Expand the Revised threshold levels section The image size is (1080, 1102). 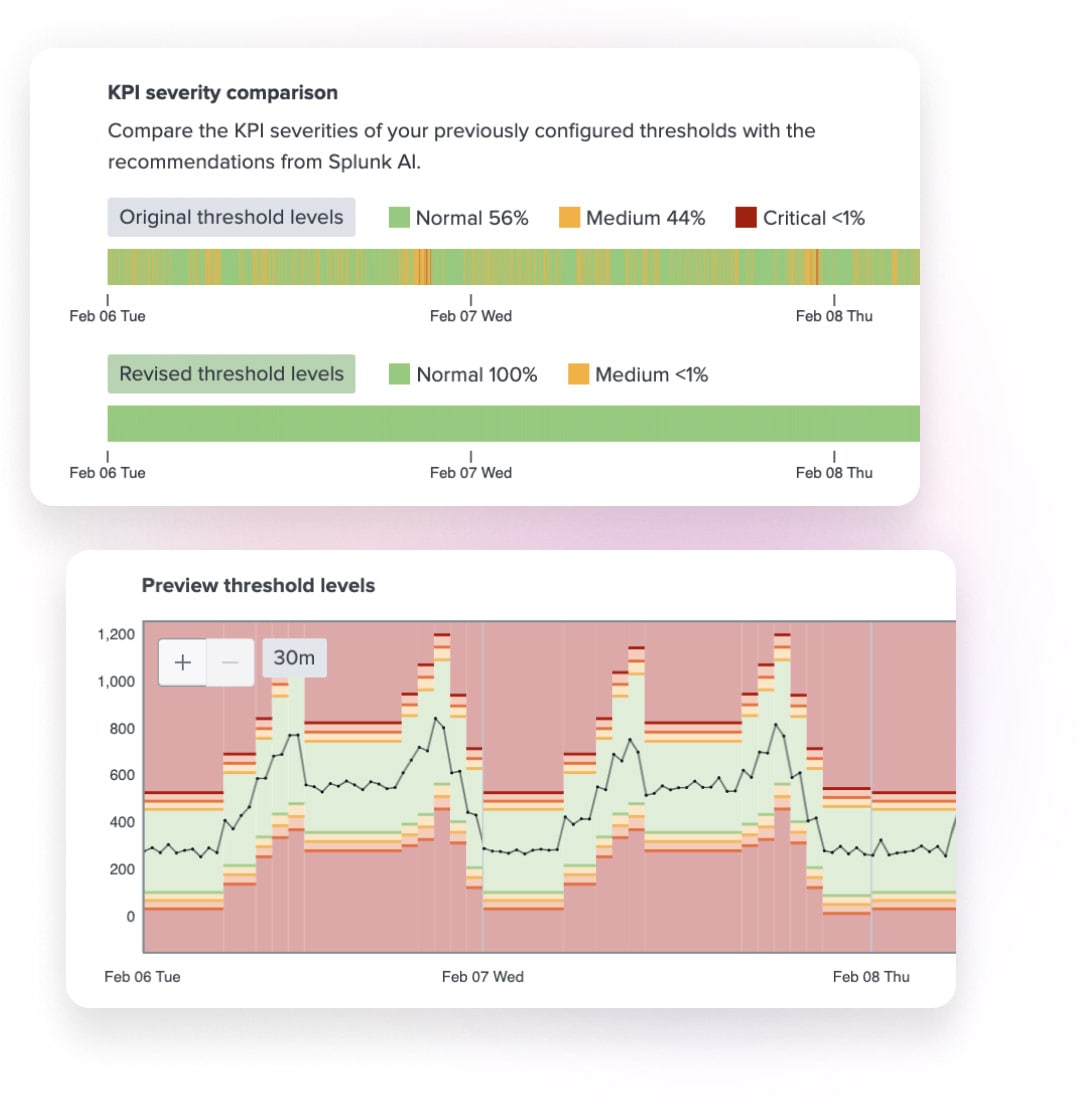click(x=231, y=373)
